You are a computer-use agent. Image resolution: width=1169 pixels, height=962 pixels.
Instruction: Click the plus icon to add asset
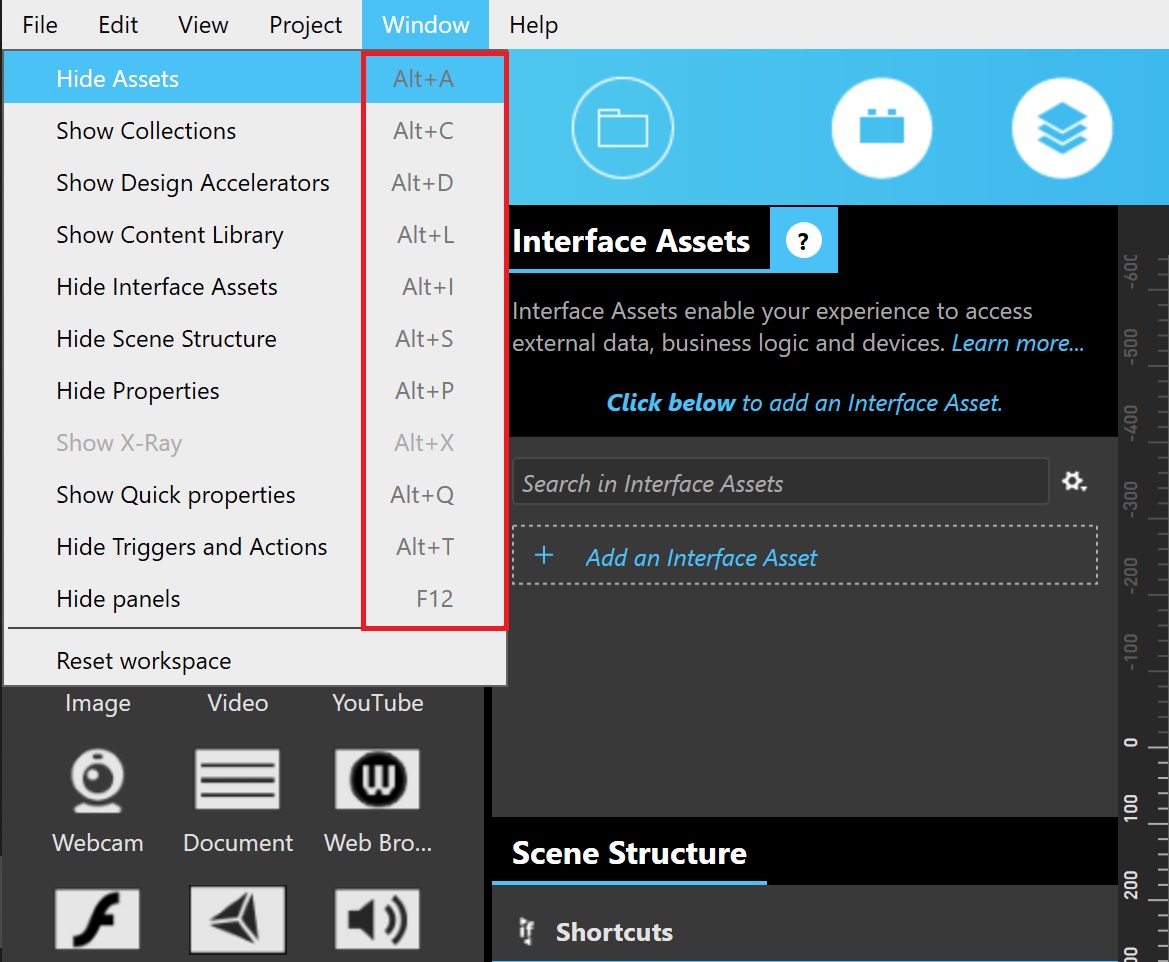tap(544, 555)
